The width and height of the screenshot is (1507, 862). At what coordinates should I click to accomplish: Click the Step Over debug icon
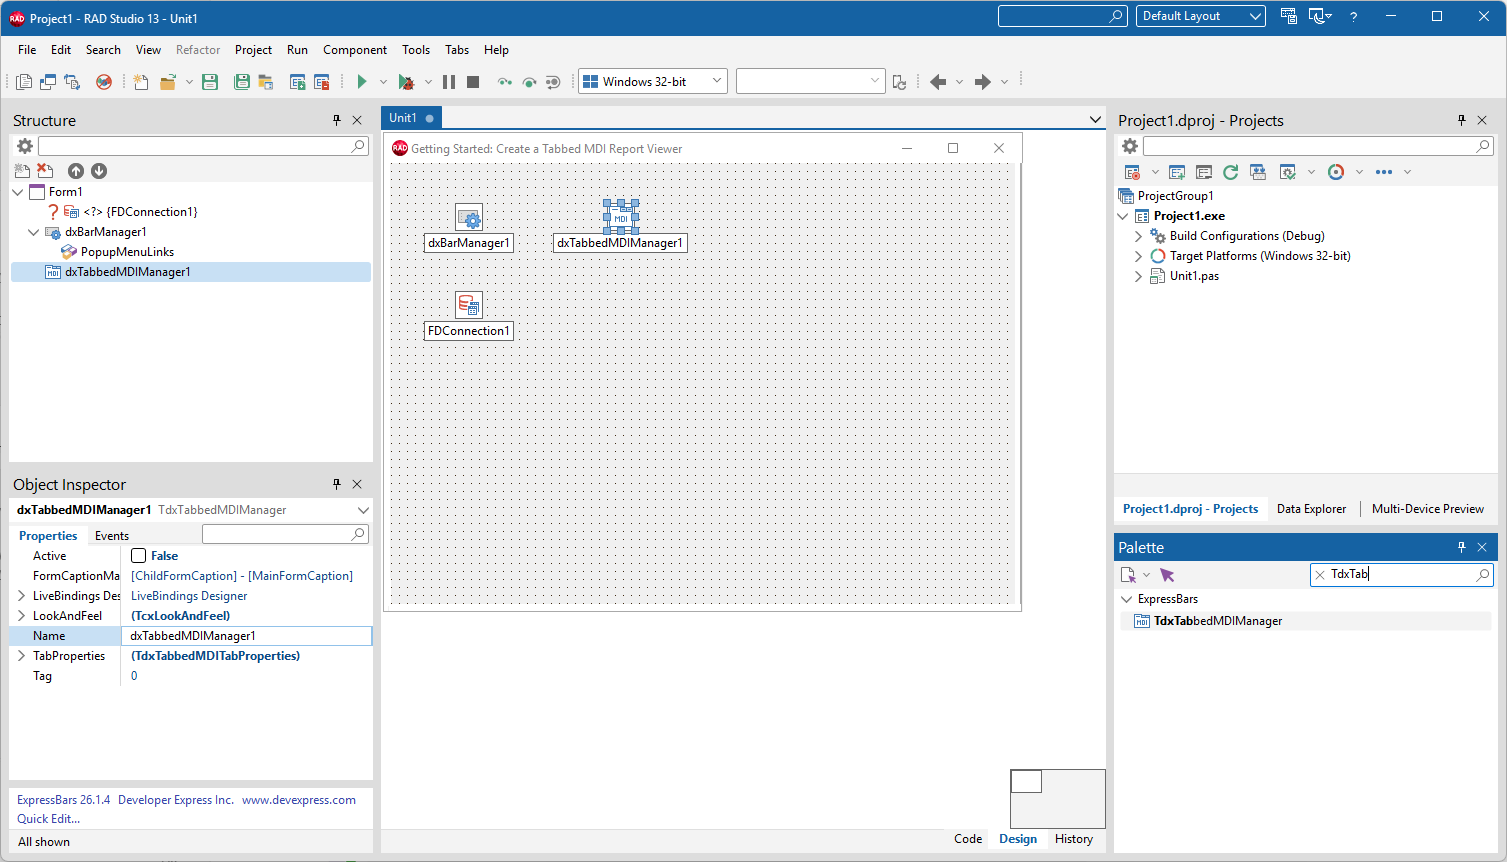point(529,82)
